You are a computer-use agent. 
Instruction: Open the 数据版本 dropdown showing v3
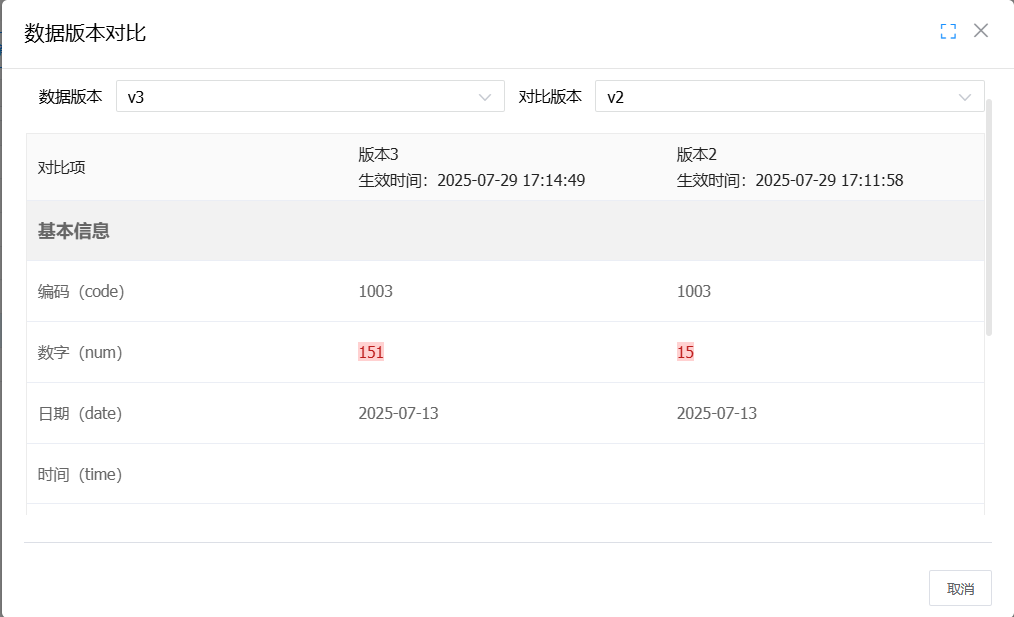300,97
